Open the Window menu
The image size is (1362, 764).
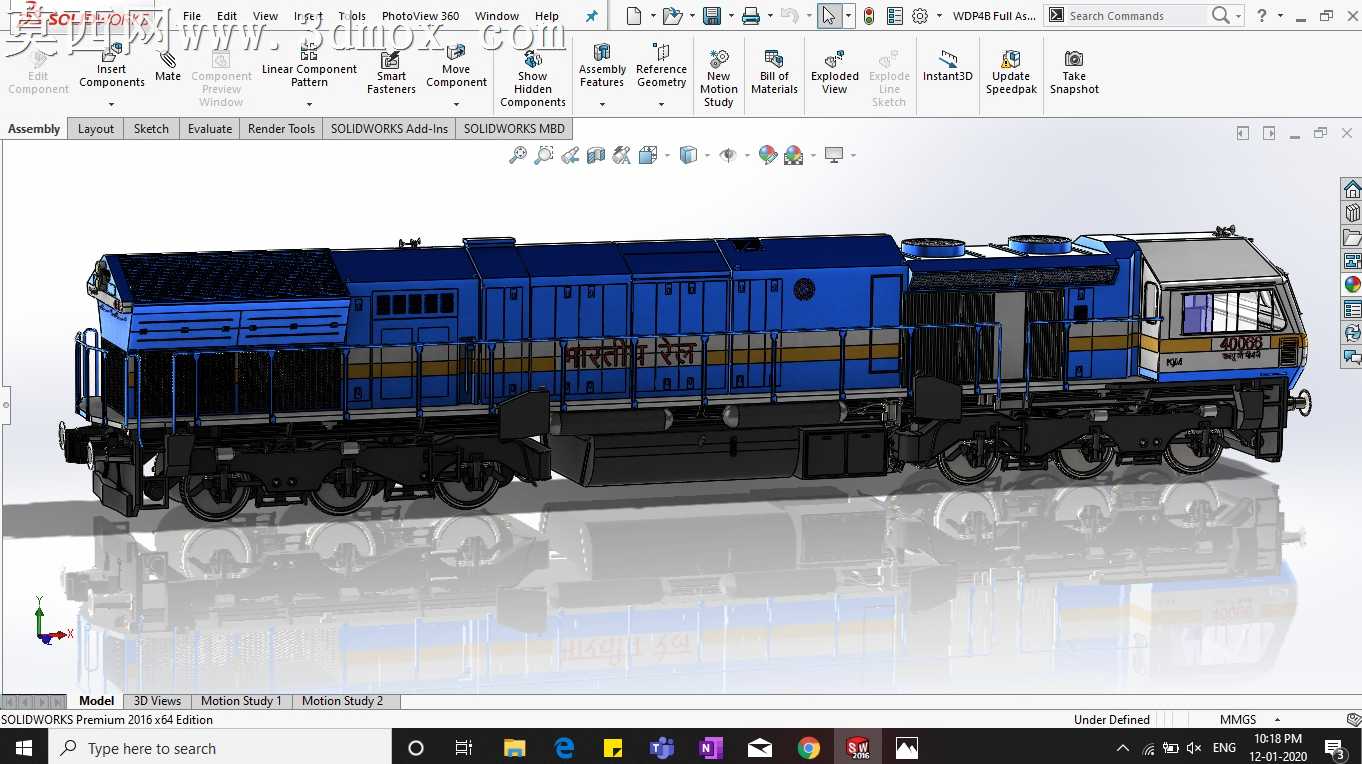click(x=497, y=16)
